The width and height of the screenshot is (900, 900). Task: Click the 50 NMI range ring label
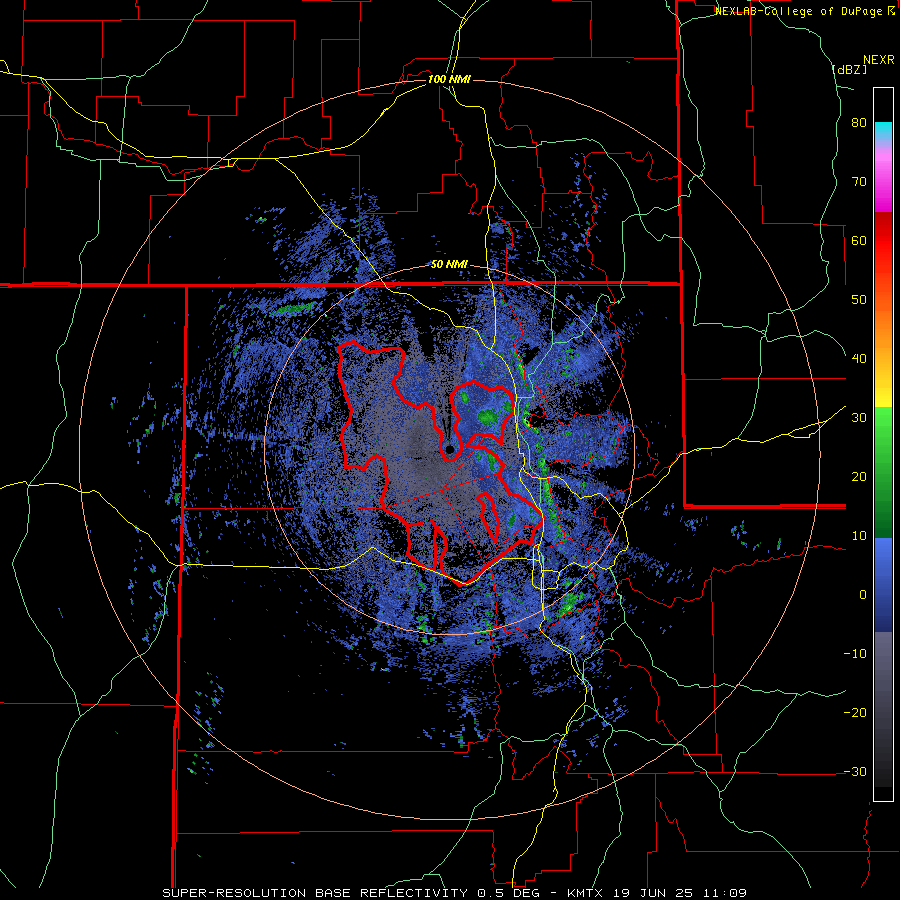pyautogui.click(x=449, y=264)
